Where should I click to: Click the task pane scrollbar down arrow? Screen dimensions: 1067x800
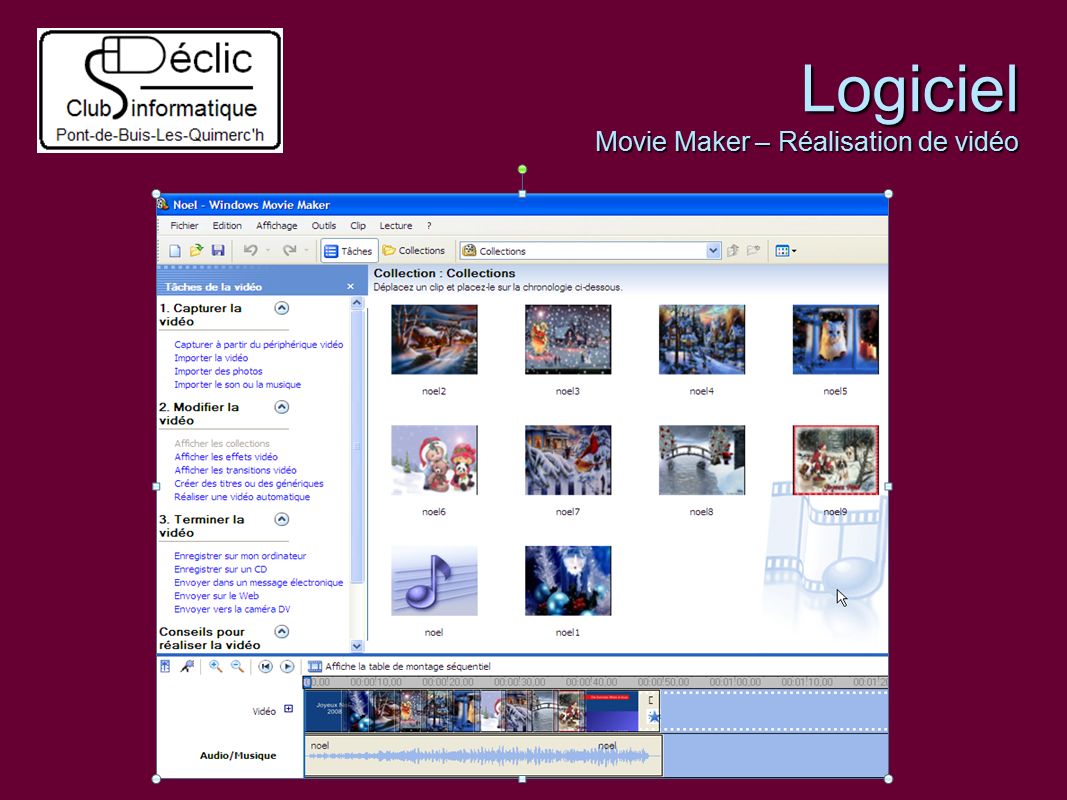coord(357,646)
